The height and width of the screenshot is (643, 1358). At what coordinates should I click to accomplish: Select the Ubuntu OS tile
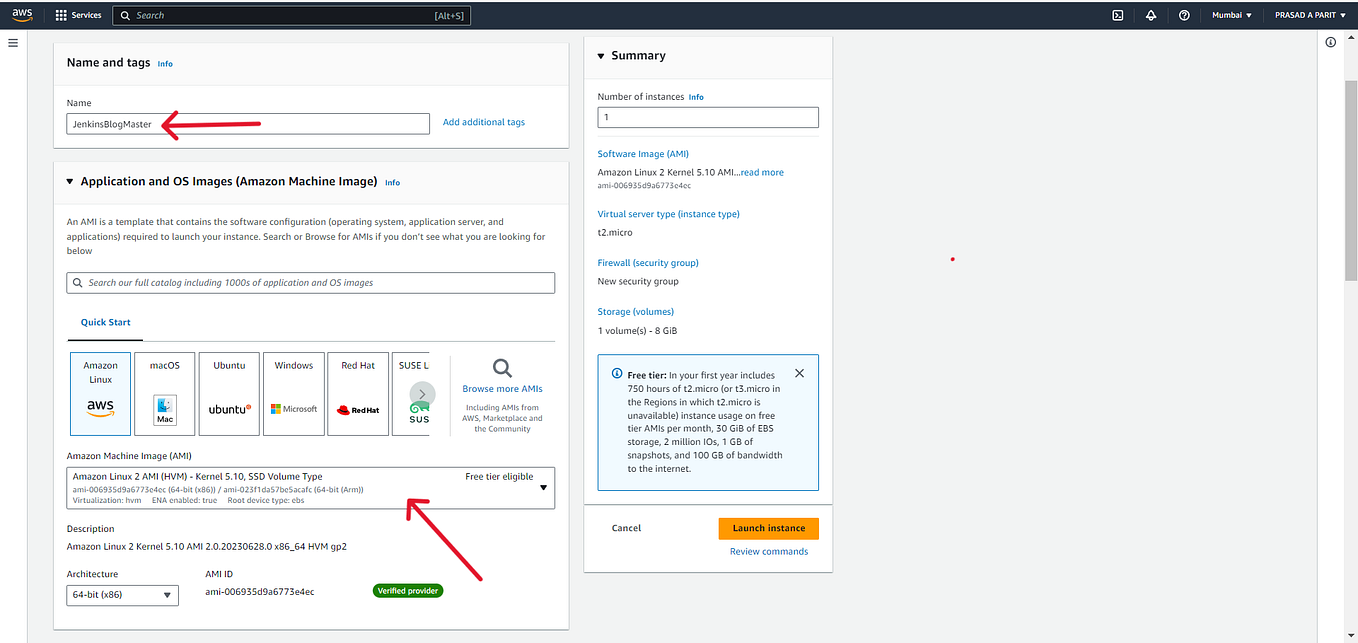[x=229, y=393]
